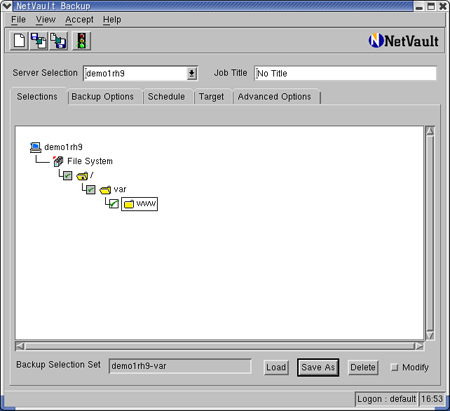The image size is (450, 411).
Task: Click the File System plugin icon
Action: pos(58,161)
